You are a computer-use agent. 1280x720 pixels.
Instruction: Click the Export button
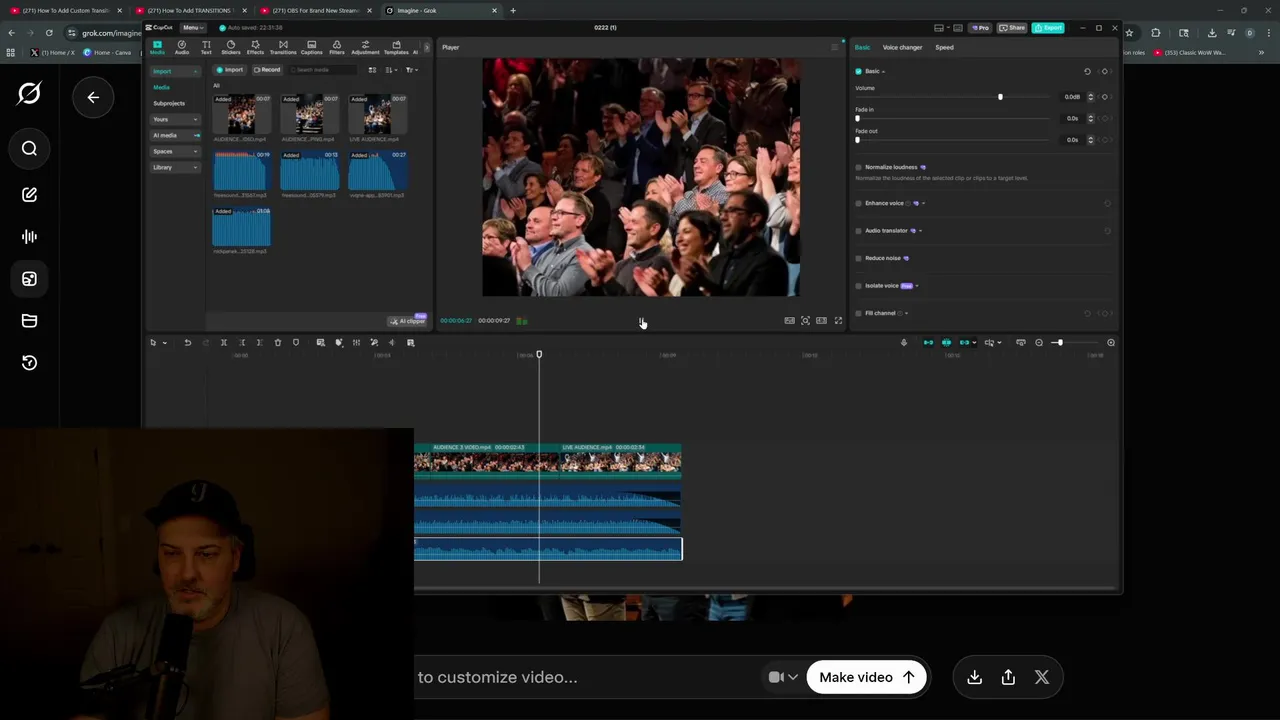point(1048,28)
